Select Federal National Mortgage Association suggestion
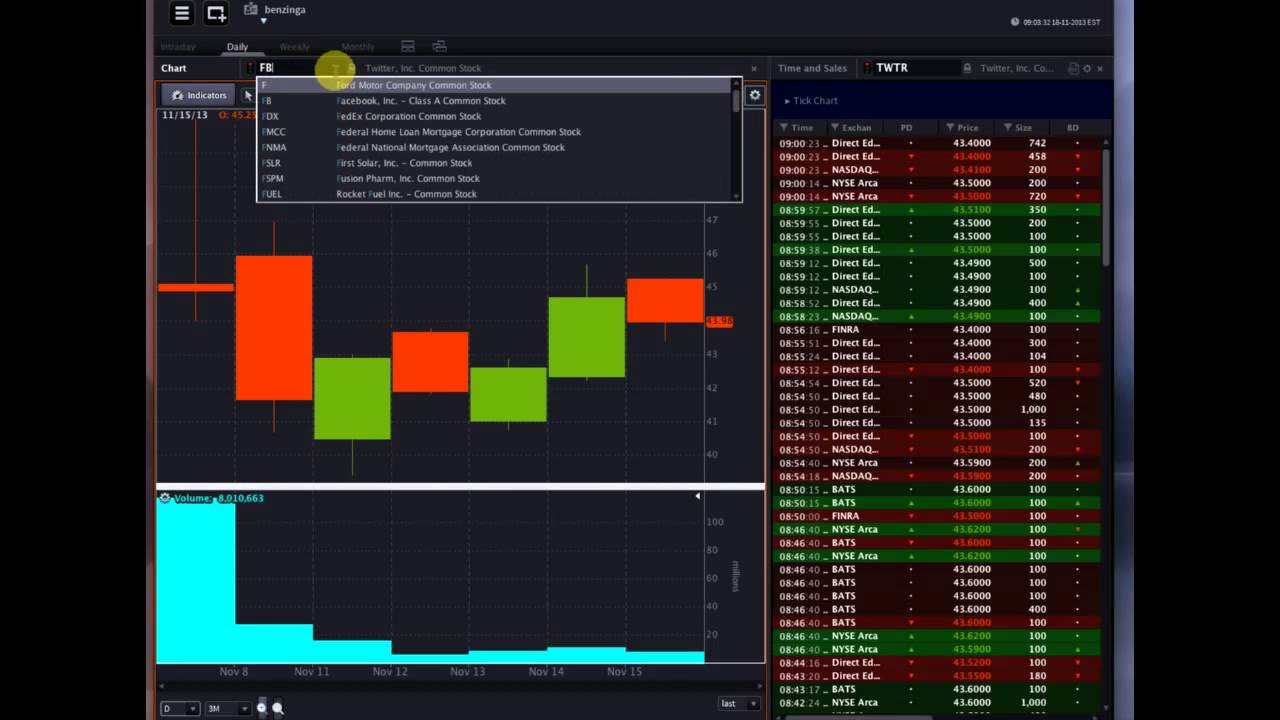The width and height of the screenshot is (1280, 720). (496, 147)
